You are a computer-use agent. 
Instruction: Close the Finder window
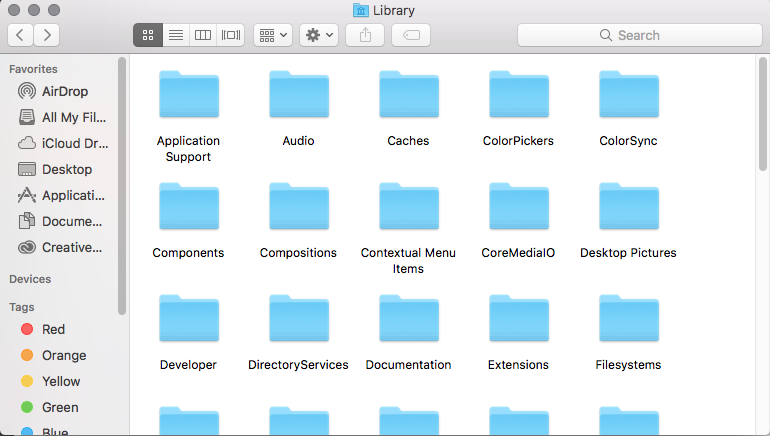14,10
